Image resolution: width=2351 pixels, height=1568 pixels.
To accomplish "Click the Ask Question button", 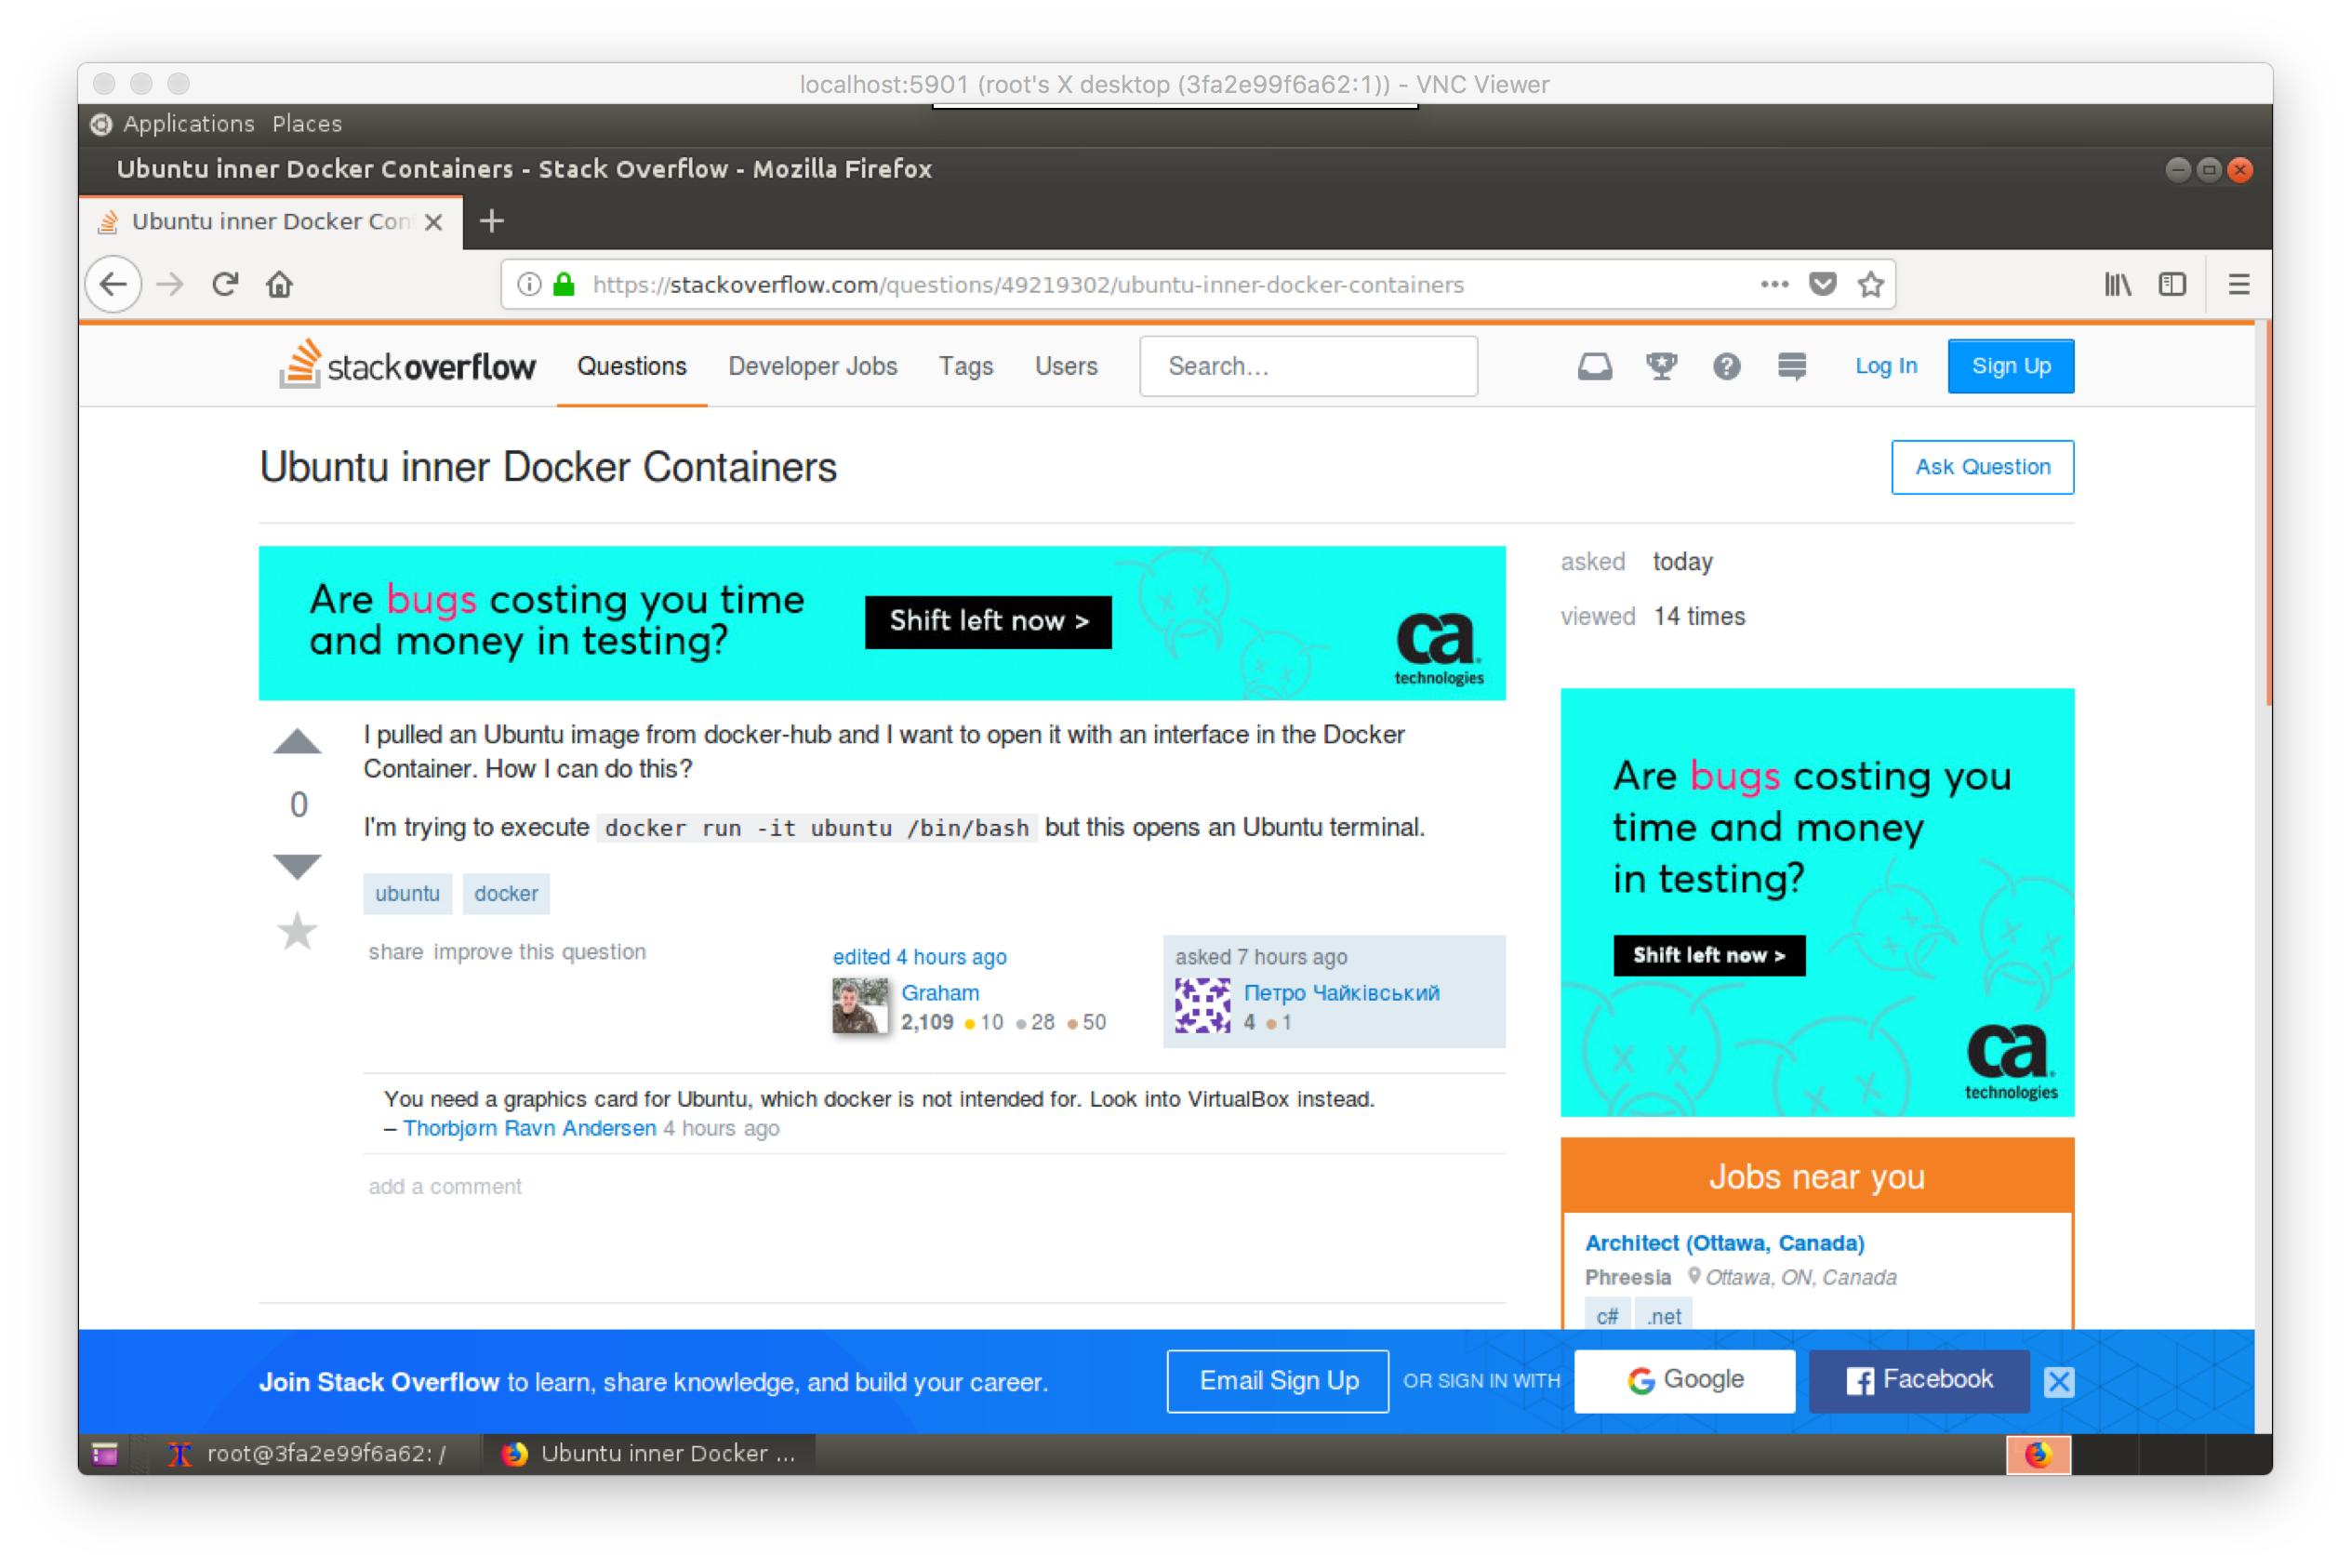I will (1981, 466).
